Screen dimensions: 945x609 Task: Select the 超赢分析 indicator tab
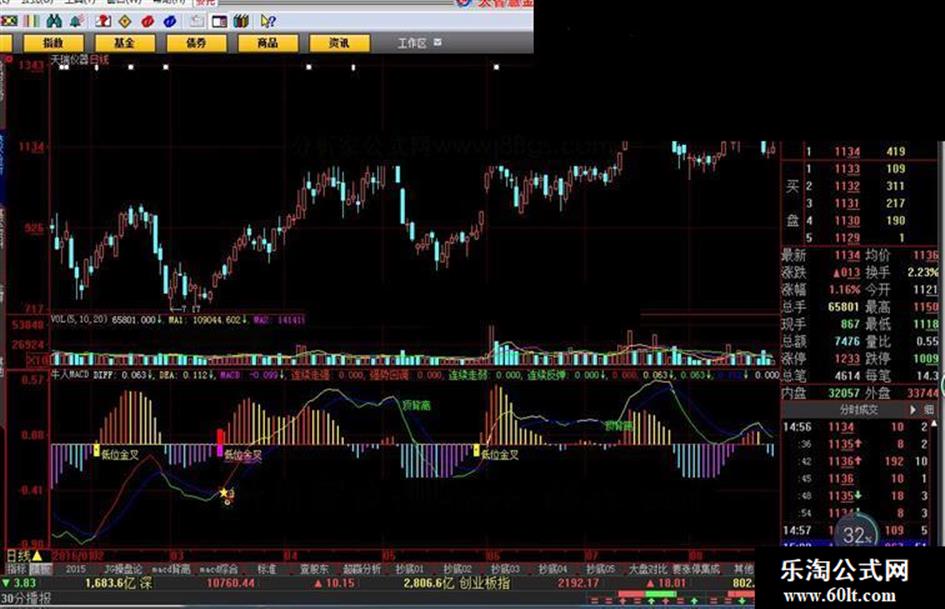(x=362, y=569)
